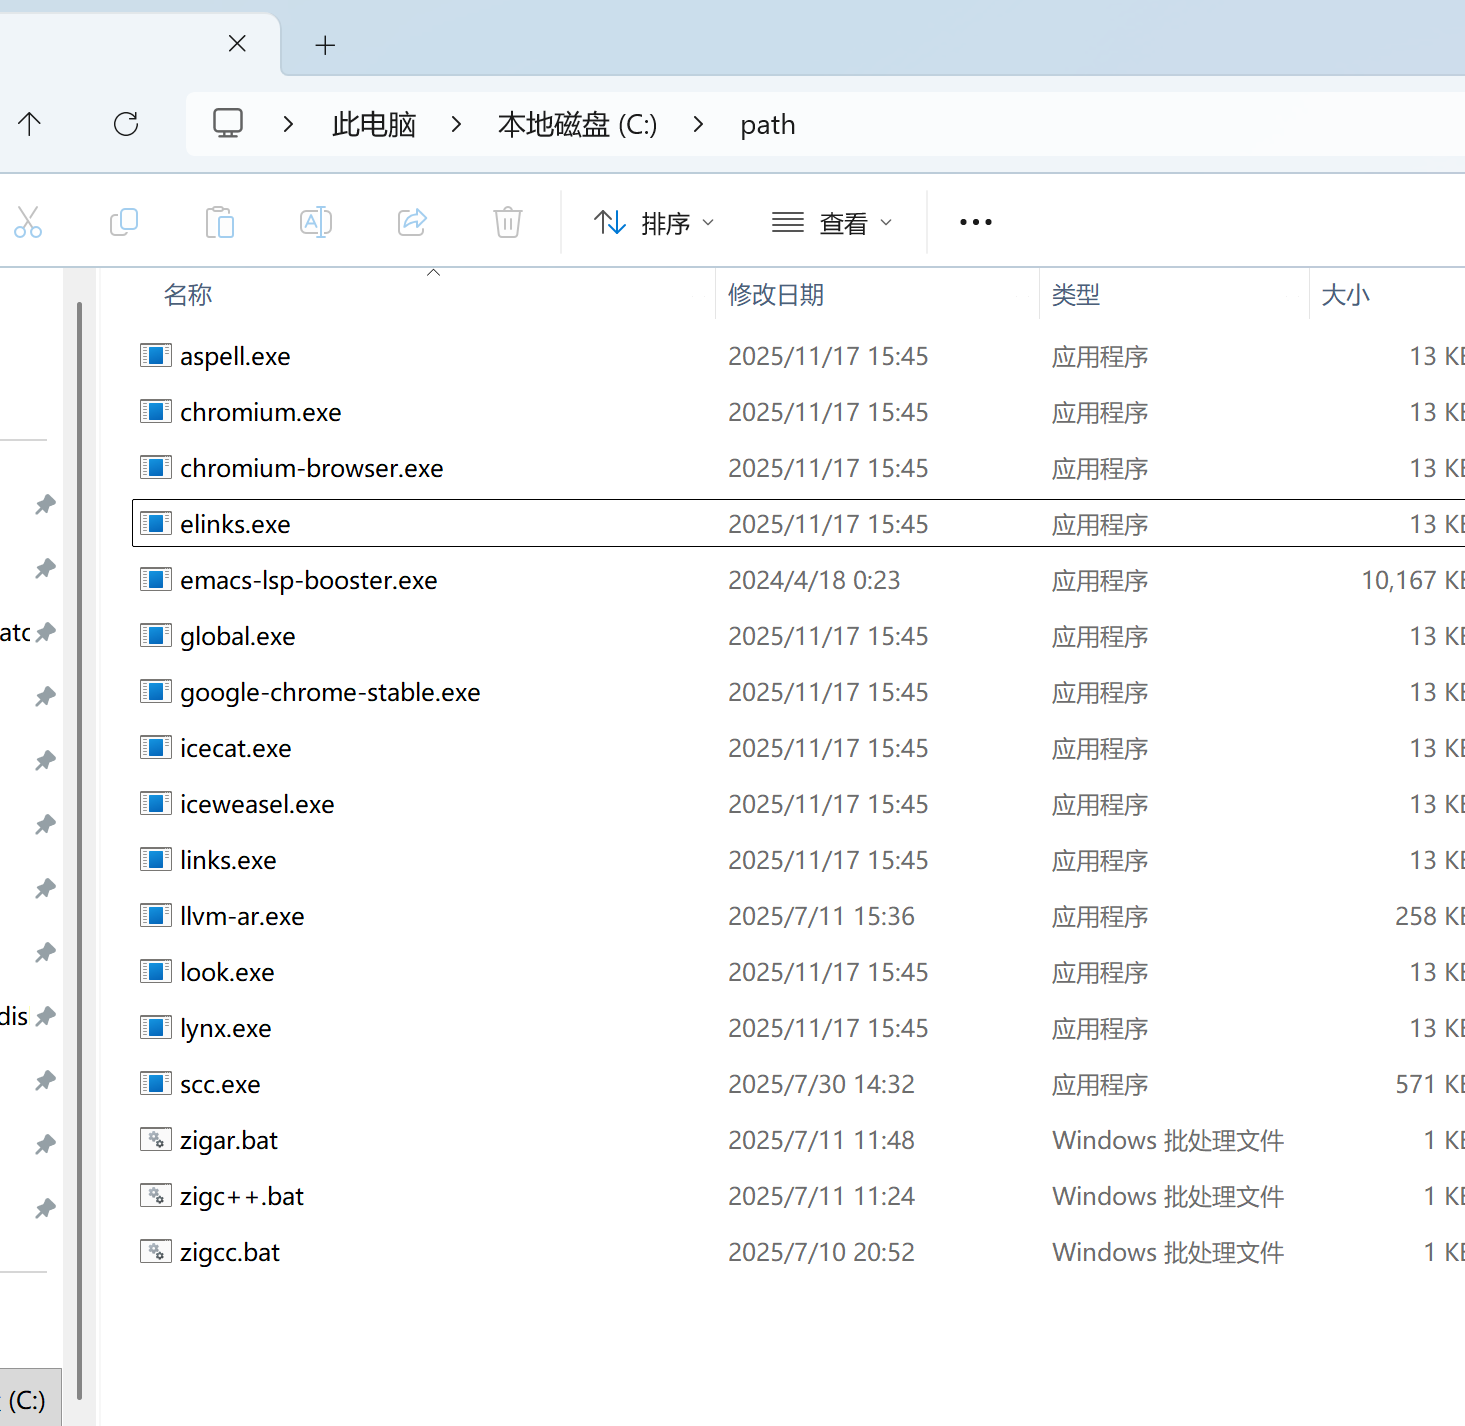
Task: Click the Copy icon in toolbar
Action: [x=124, y=222]
